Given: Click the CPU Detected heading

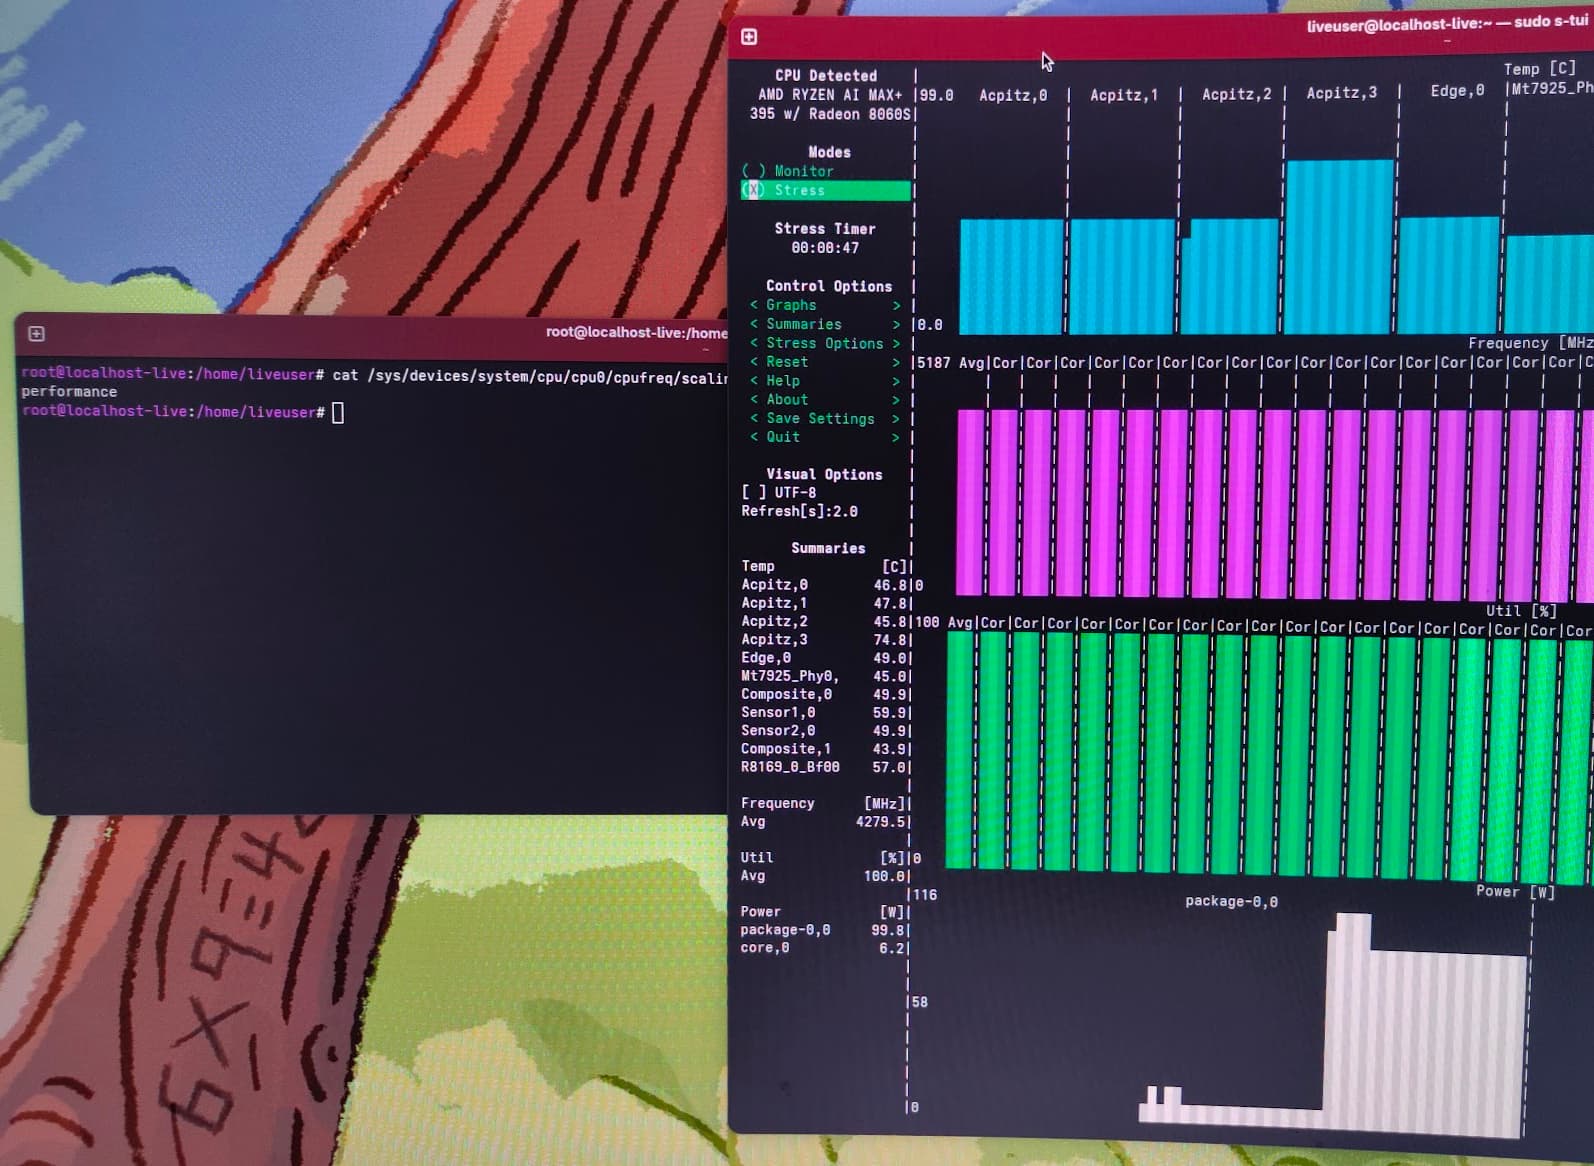Looking at the screenshot, I should pyautogui.click(x=826, y=75).
